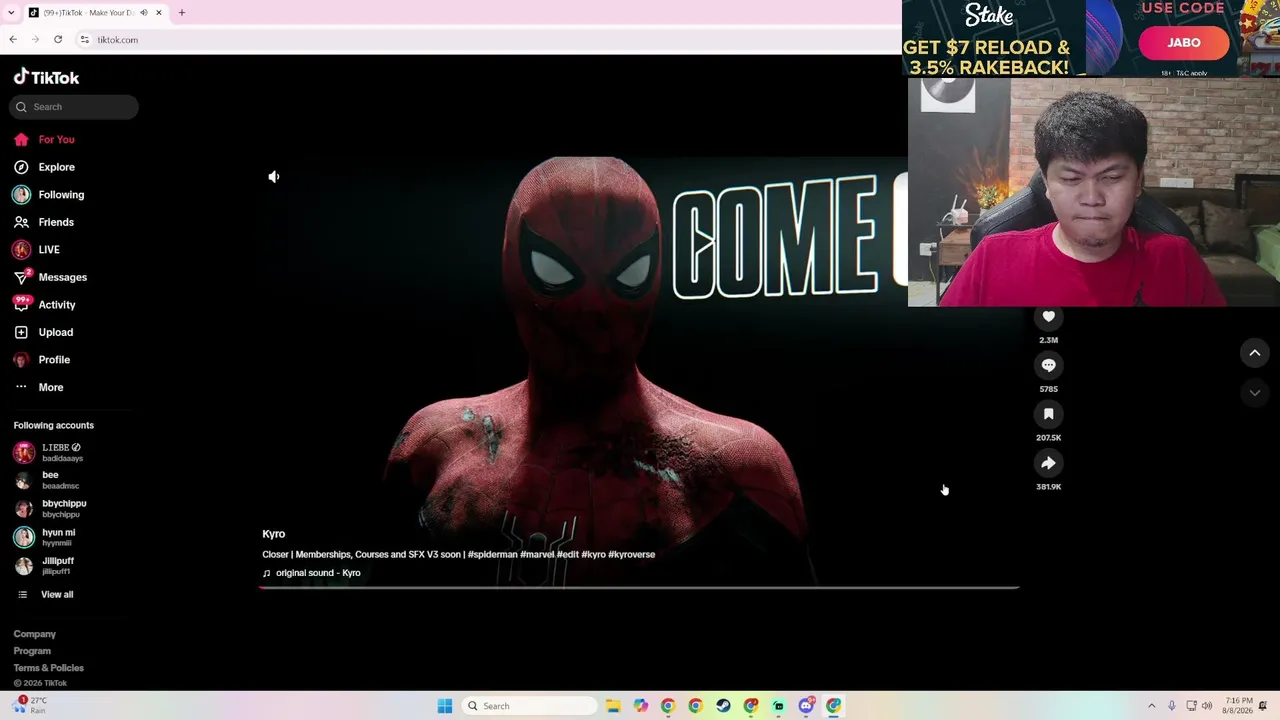1280x720 pixels.
Task: Launch Copilot from the taskbar
Action: click(x=640, y=706)
